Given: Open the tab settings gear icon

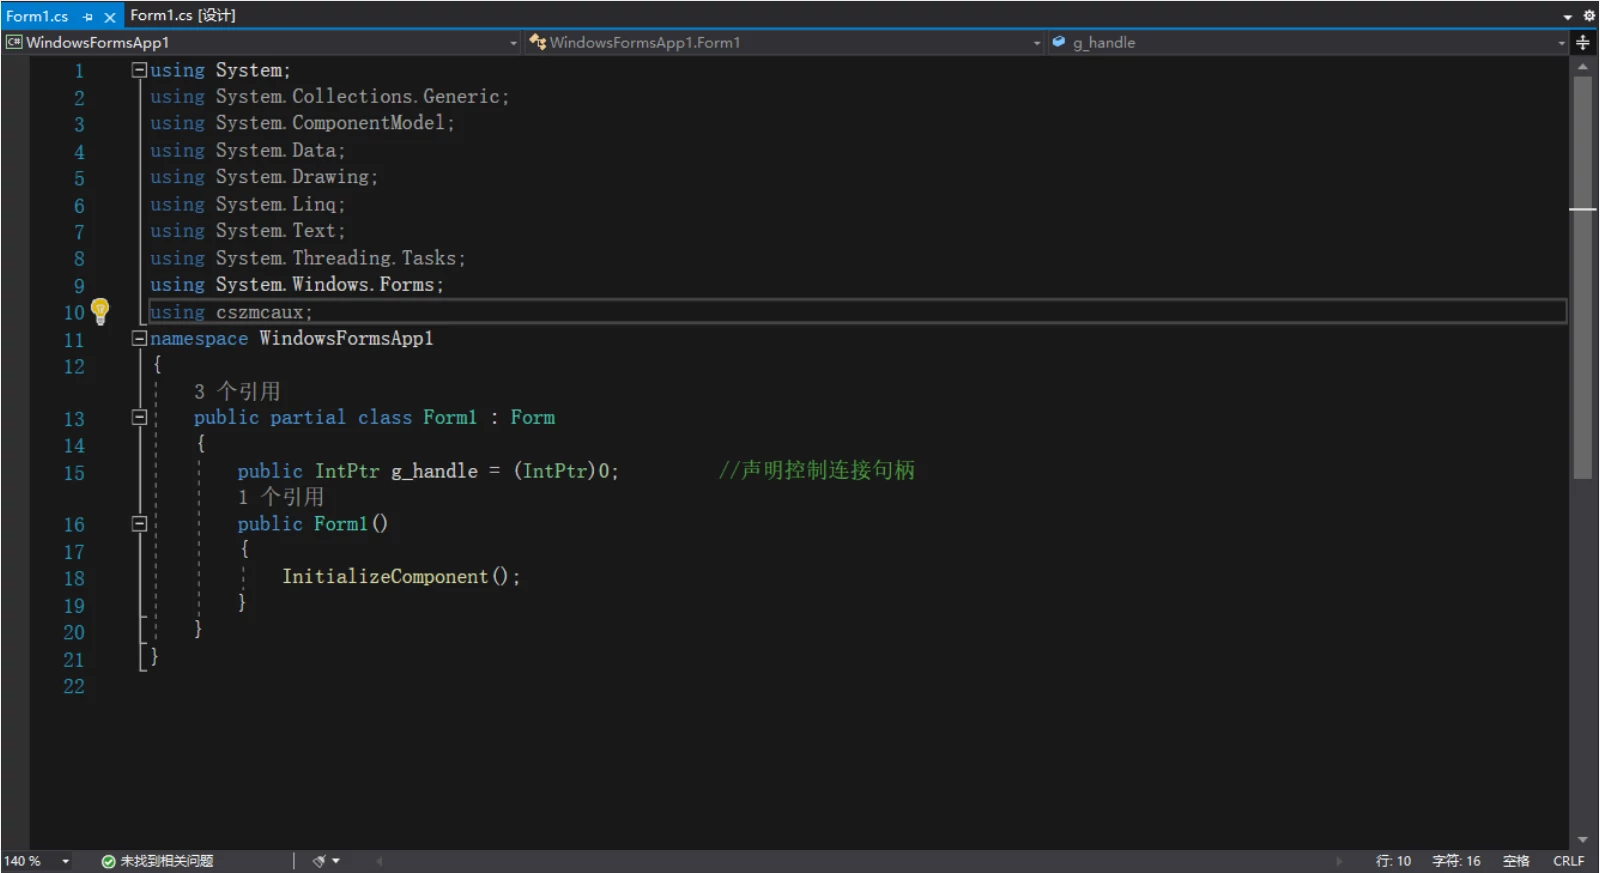Looking at the screenshot, I should 1589,16.
